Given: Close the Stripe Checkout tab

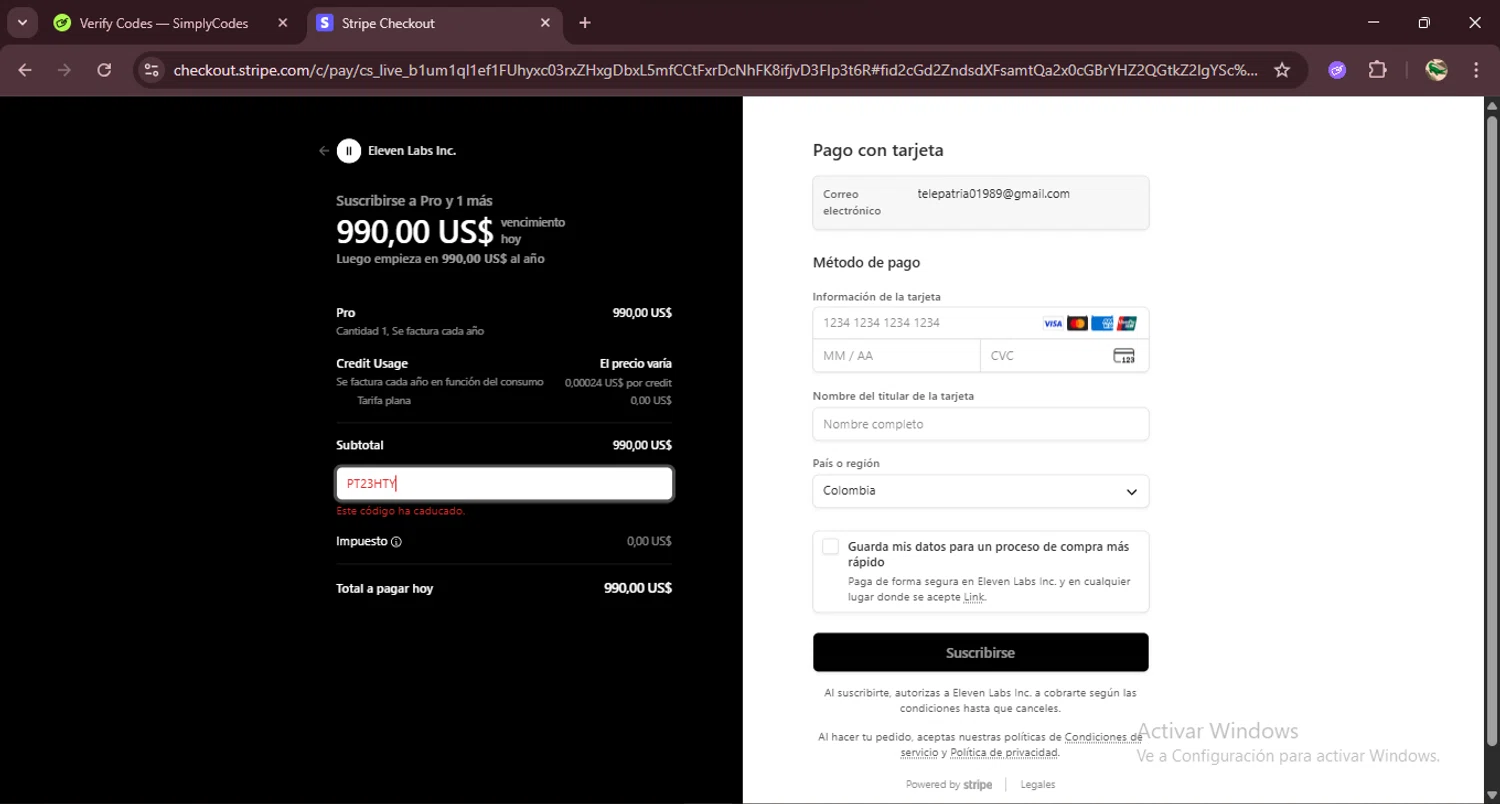Looking at the screenshot, I should [x=545, y=23].
